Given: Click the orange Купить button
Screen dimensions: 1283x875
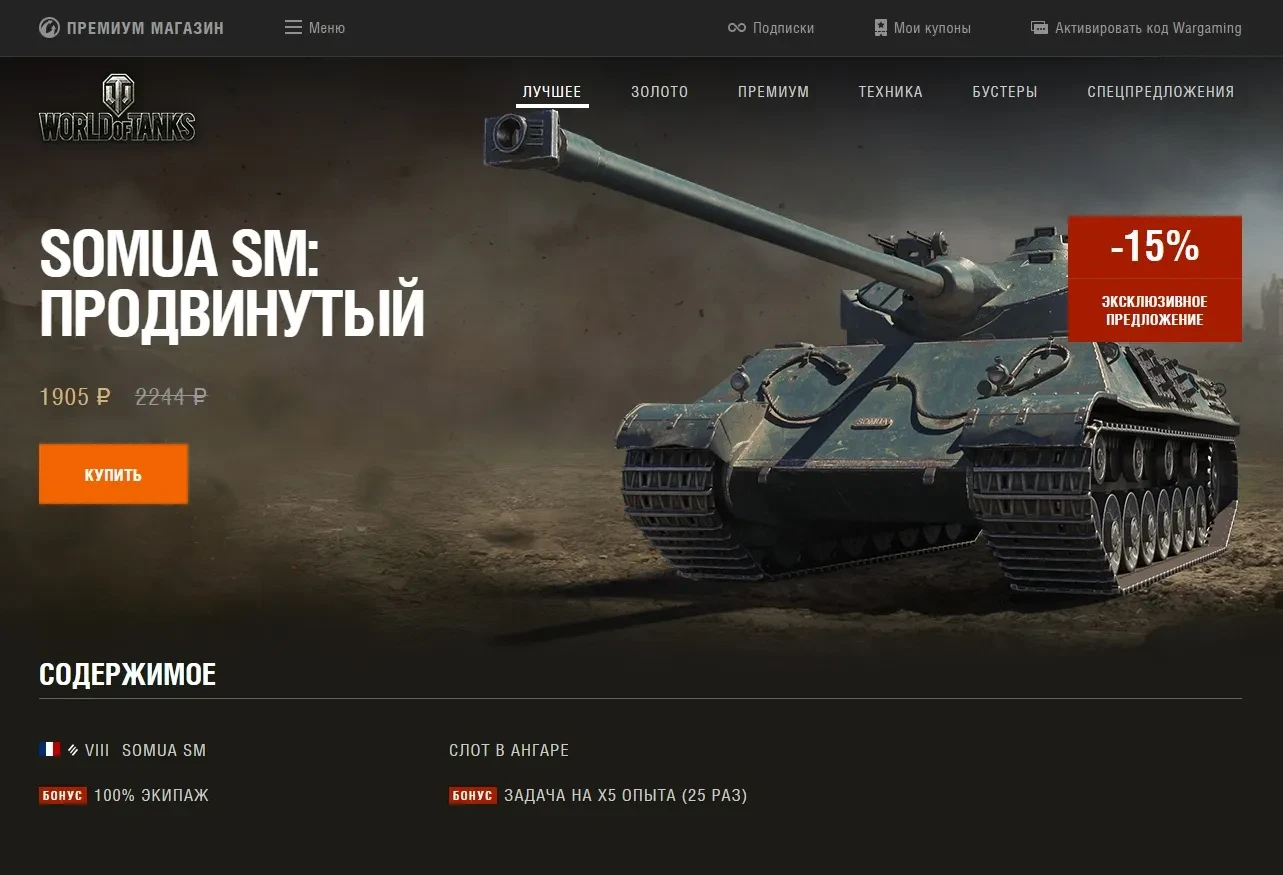Looking at the screenshot, I should tap(113, 474).
